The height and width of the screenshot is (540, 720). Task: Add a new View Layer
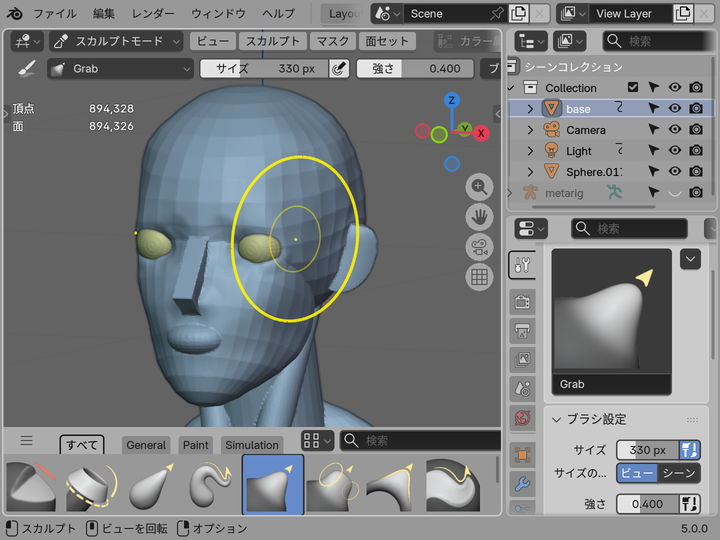683,14
